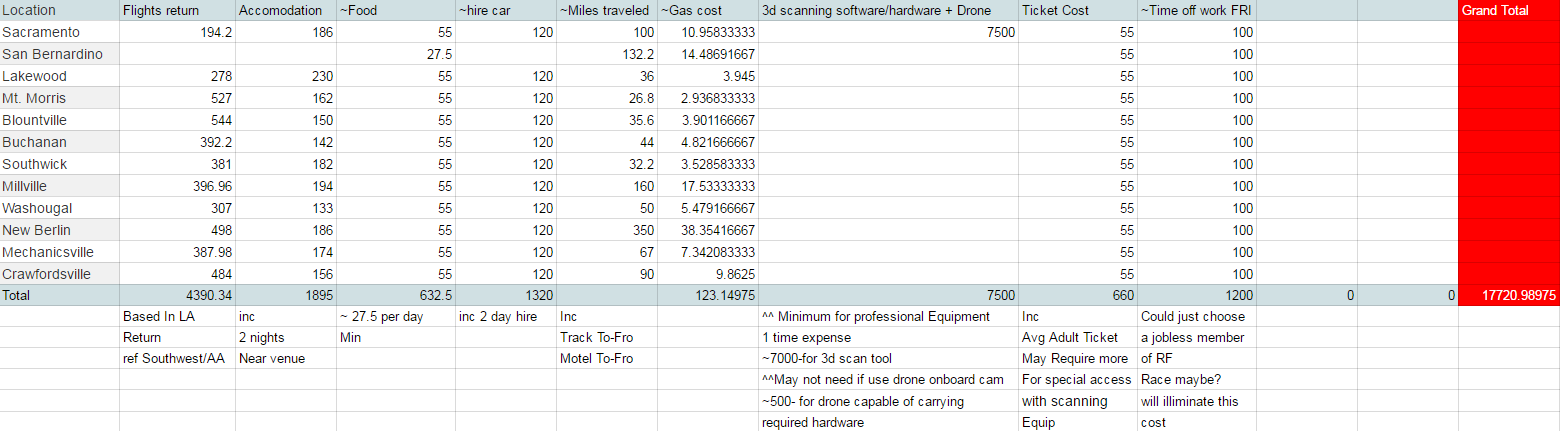Click New Berlin's miles traveled 350
This screenshot has width=1560, height=431.
click(x=608, y=230)
